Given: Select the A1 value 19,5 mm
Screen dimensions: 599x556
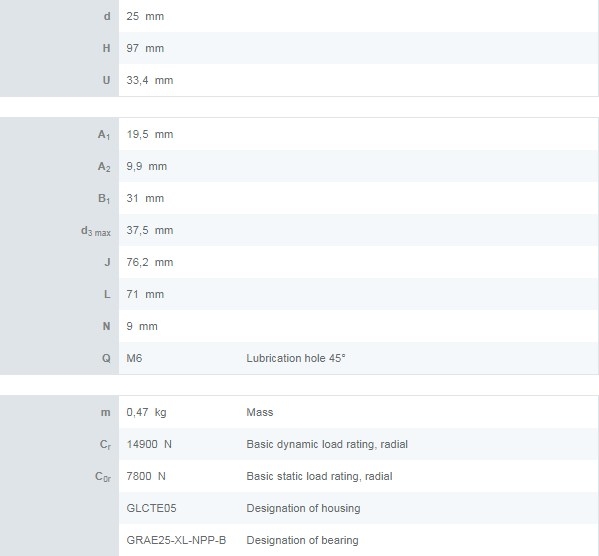Looking at the screenshot, I should point(150,135).
